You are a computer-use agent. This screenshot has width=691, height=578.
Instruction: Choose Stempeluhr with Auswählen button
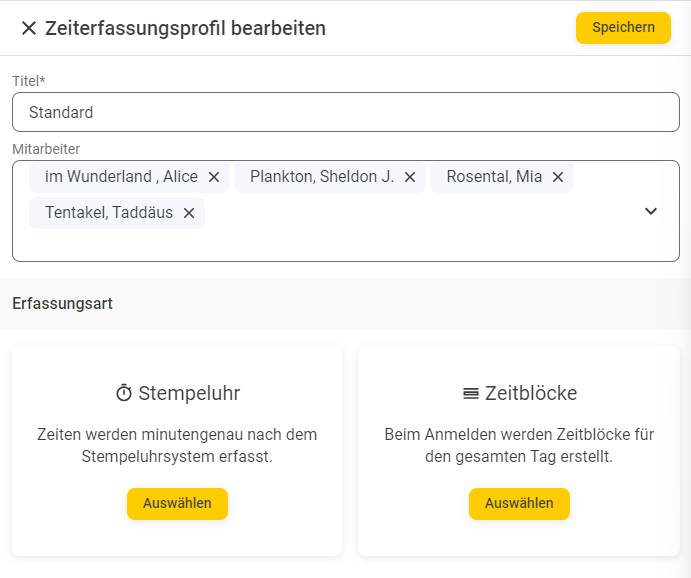click(x=177, y=504)
